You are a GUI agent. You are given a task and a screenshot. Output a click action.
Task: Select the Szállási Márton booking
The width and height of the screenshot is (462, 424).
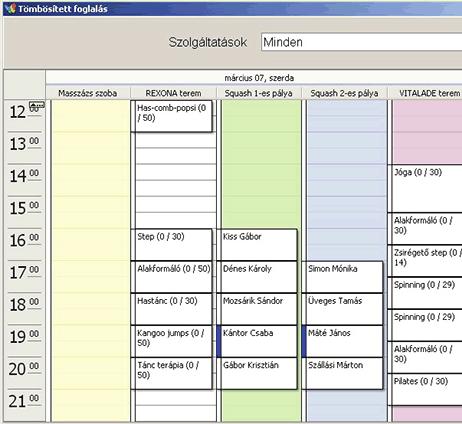(x=342, y=373)
